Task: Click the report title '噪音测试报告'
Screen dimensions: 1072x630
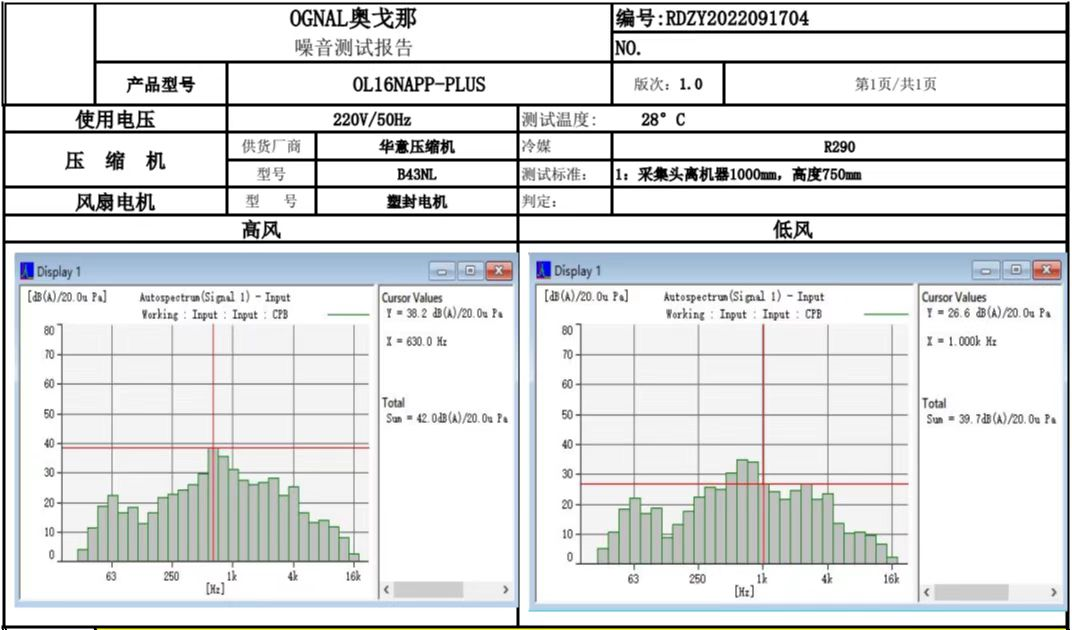Action: click(354, 47)
